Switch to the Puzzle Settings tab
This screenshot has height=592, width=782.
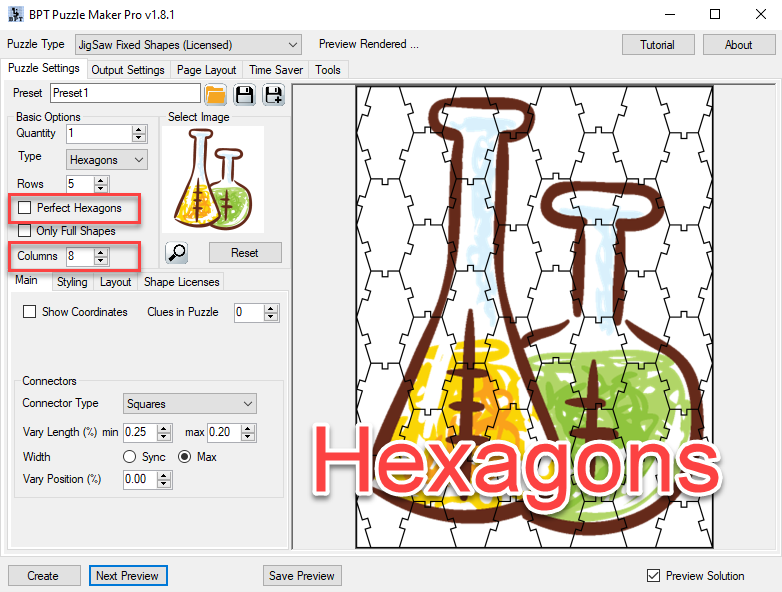tap(44, 68)
